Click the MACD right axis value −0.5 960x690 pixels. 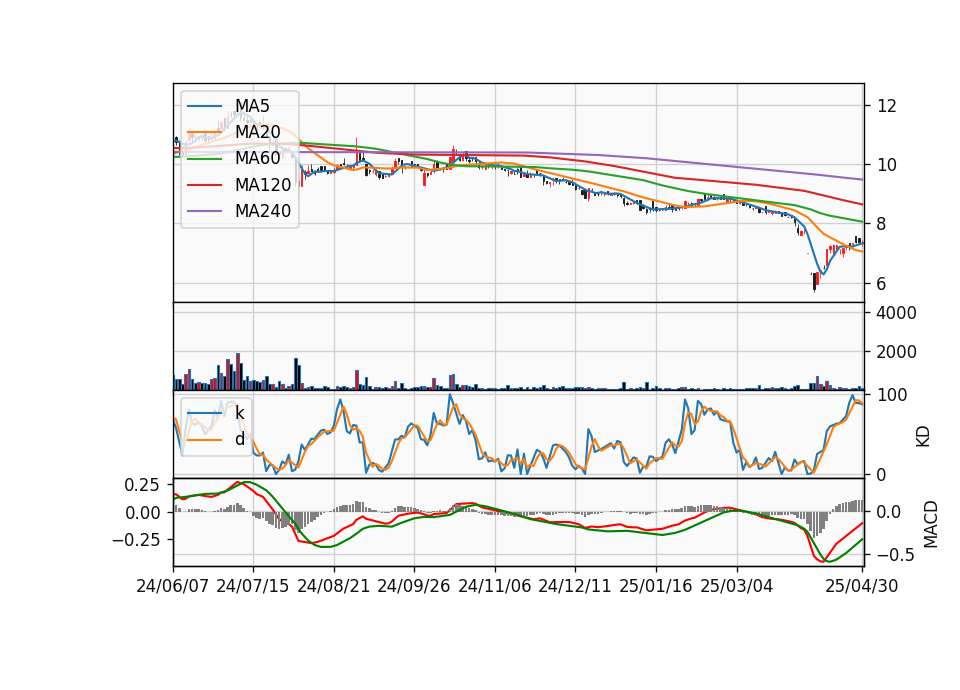894,555
